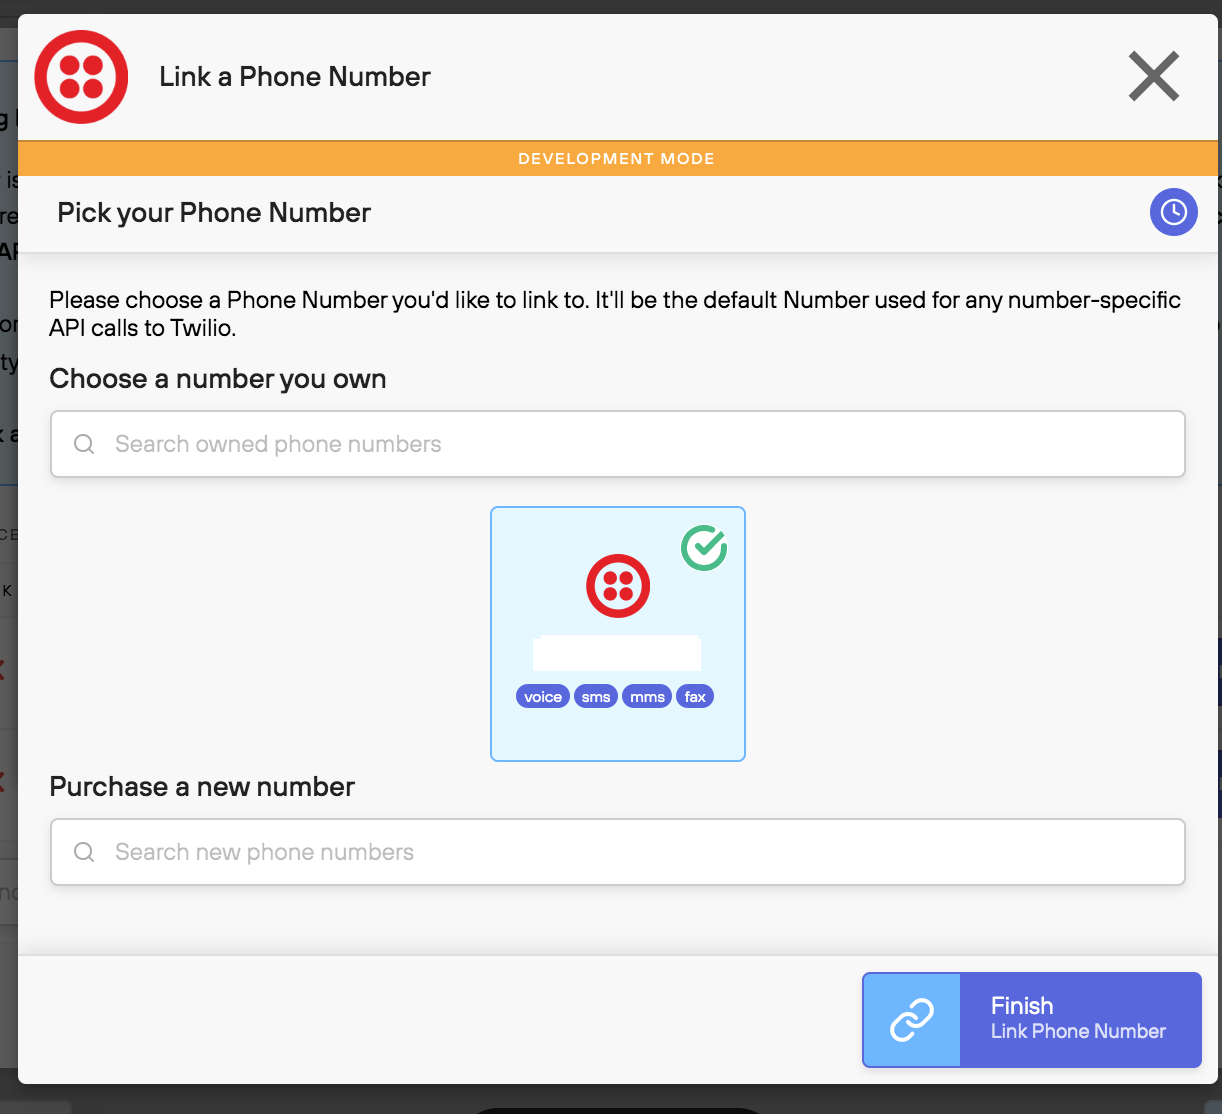This screenshot has height=1114, width=1222.
Task: Click Finish Link Phone Number button
Action: (1032, 1020)
